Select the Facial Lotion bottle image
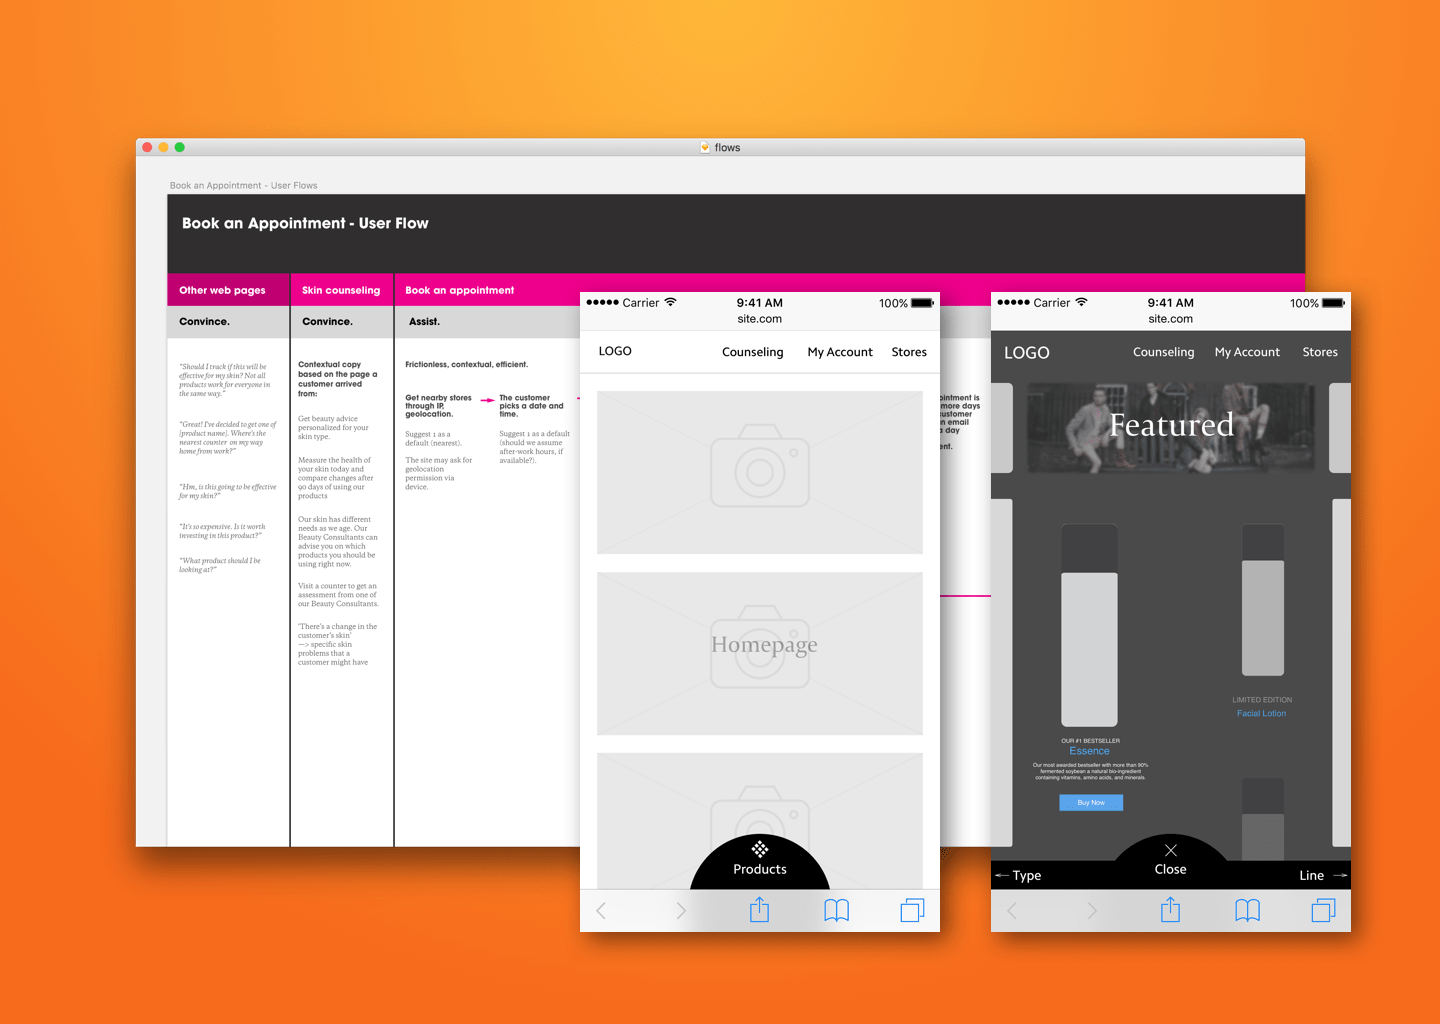This screenshot has width=1440, height=1024. [1262, 600]
